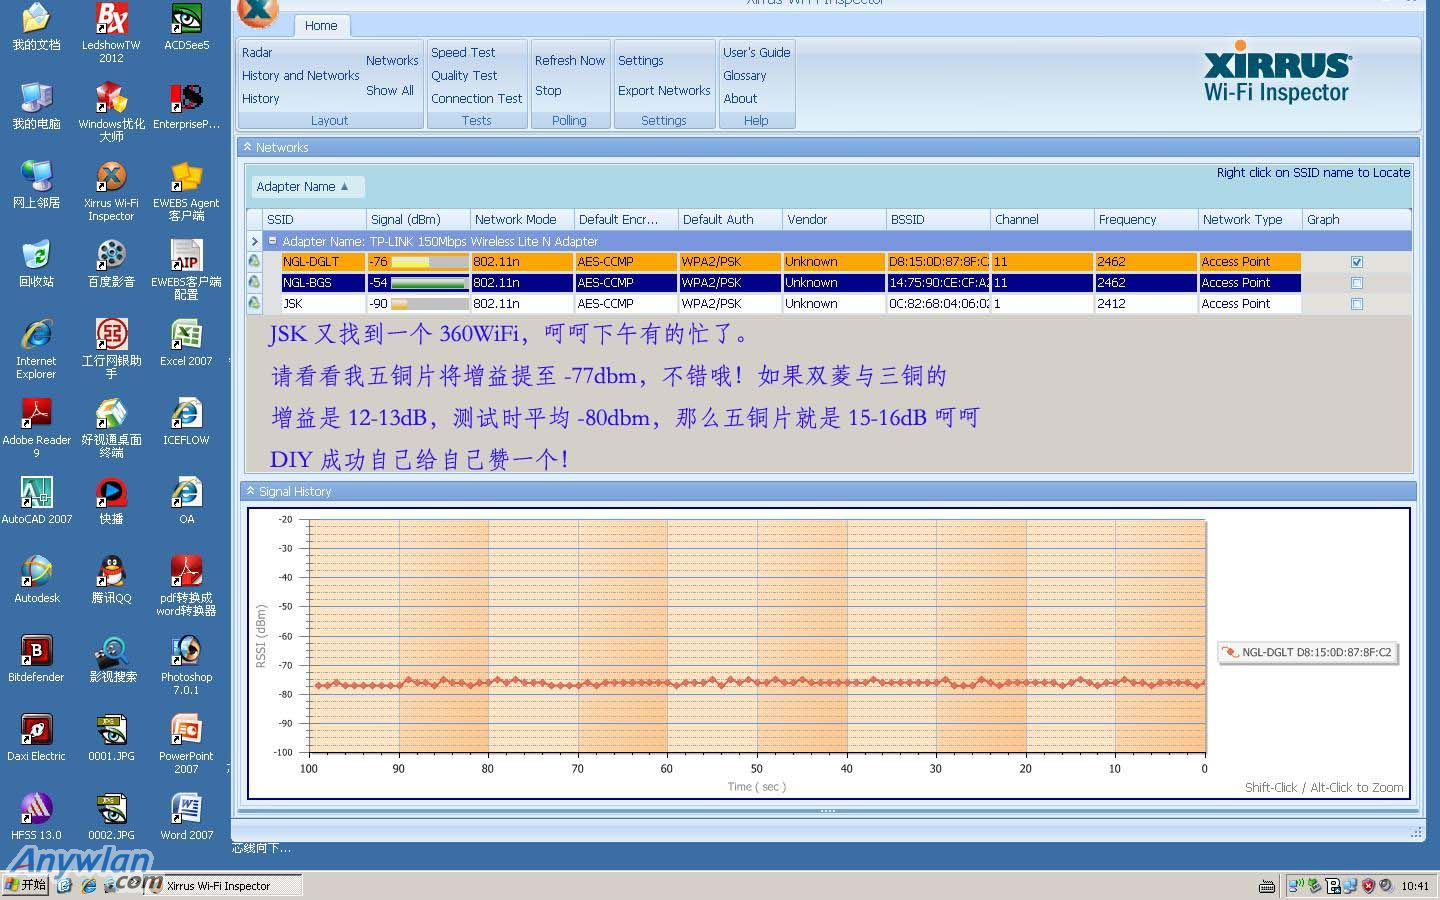
Task: Choose the Show All layout option
Action: pyautogui.click(x=390, y=90)
